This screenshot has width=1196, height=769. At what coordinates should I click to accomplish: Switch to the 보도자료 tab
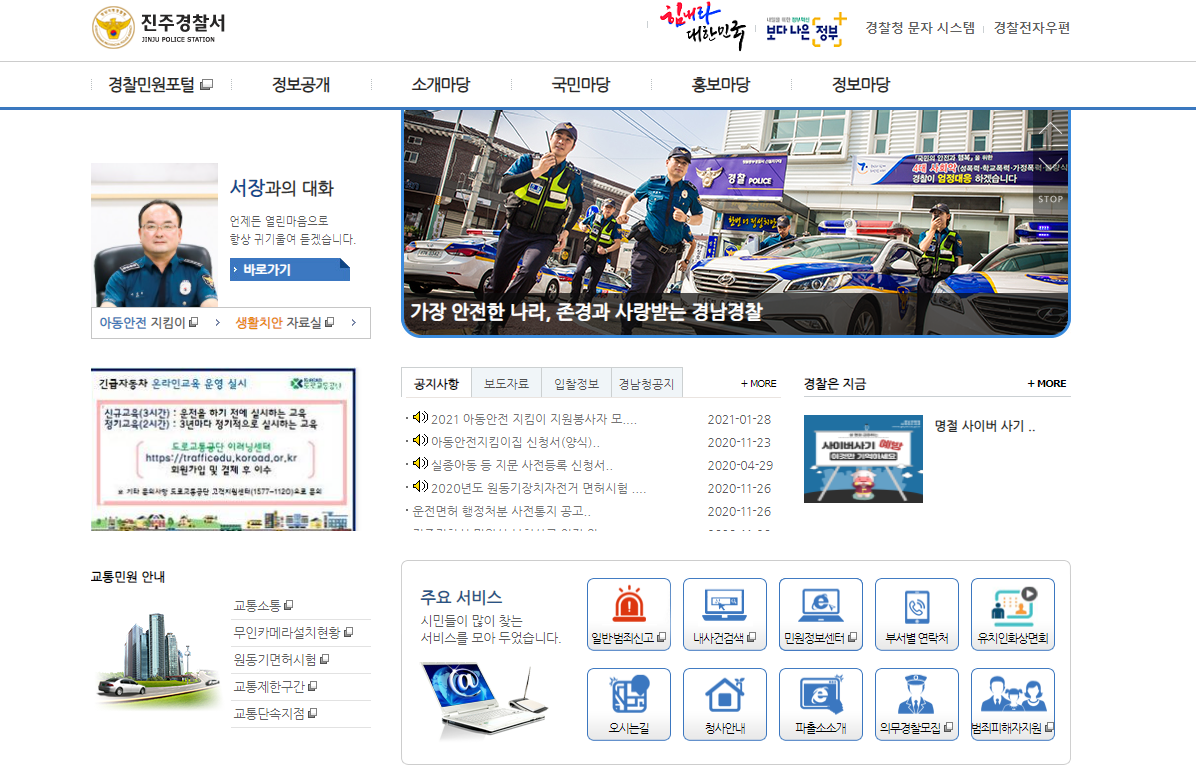pos(506,383)
